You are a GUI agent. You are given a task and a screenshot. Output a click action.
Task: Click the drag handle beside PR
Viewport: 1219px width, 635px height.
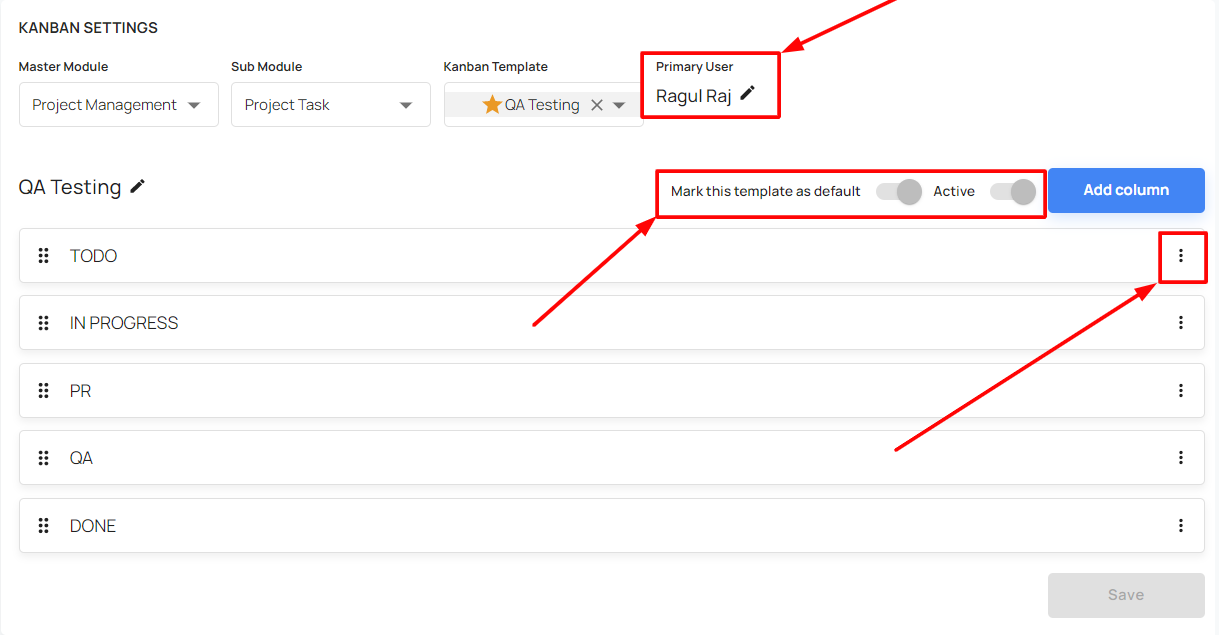click(x=44, y=391)
